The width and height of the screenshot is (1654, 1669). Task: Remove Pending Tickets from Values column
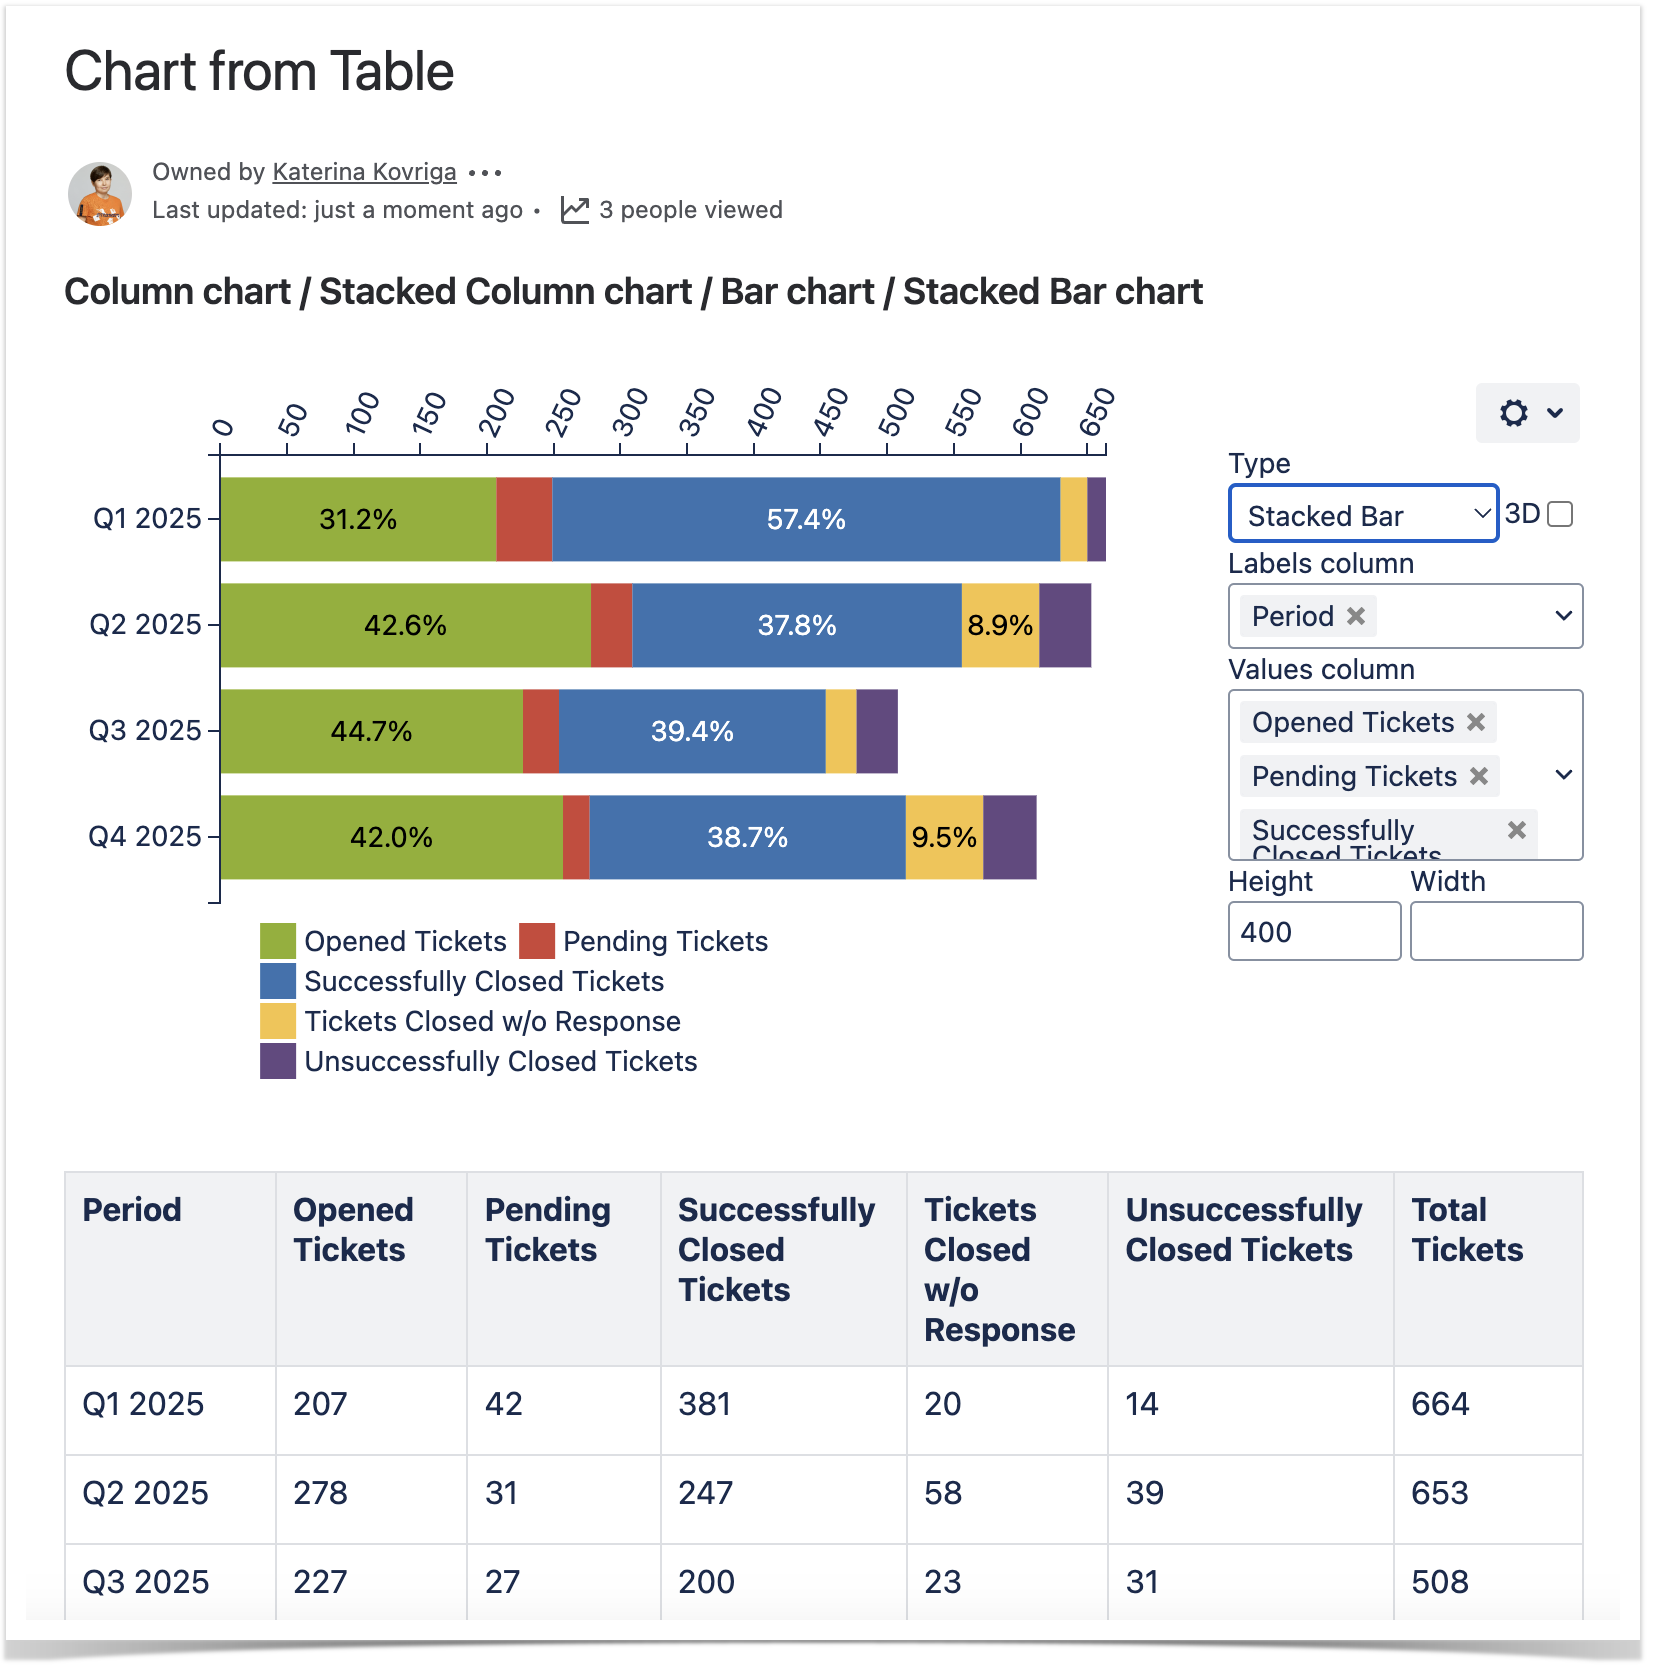click(x=1479, y=776)
